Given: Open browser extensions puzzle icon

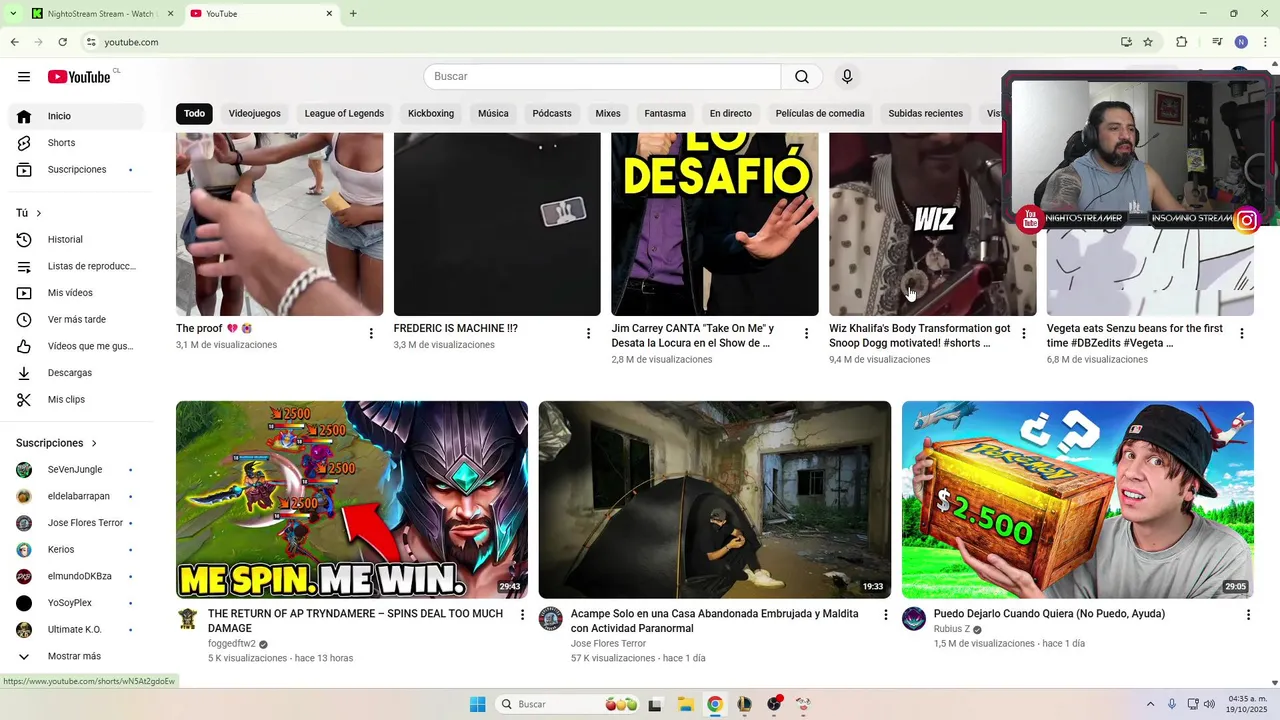Looking at the screenshot, I should pyautogui.click(x=1181, y=42).
